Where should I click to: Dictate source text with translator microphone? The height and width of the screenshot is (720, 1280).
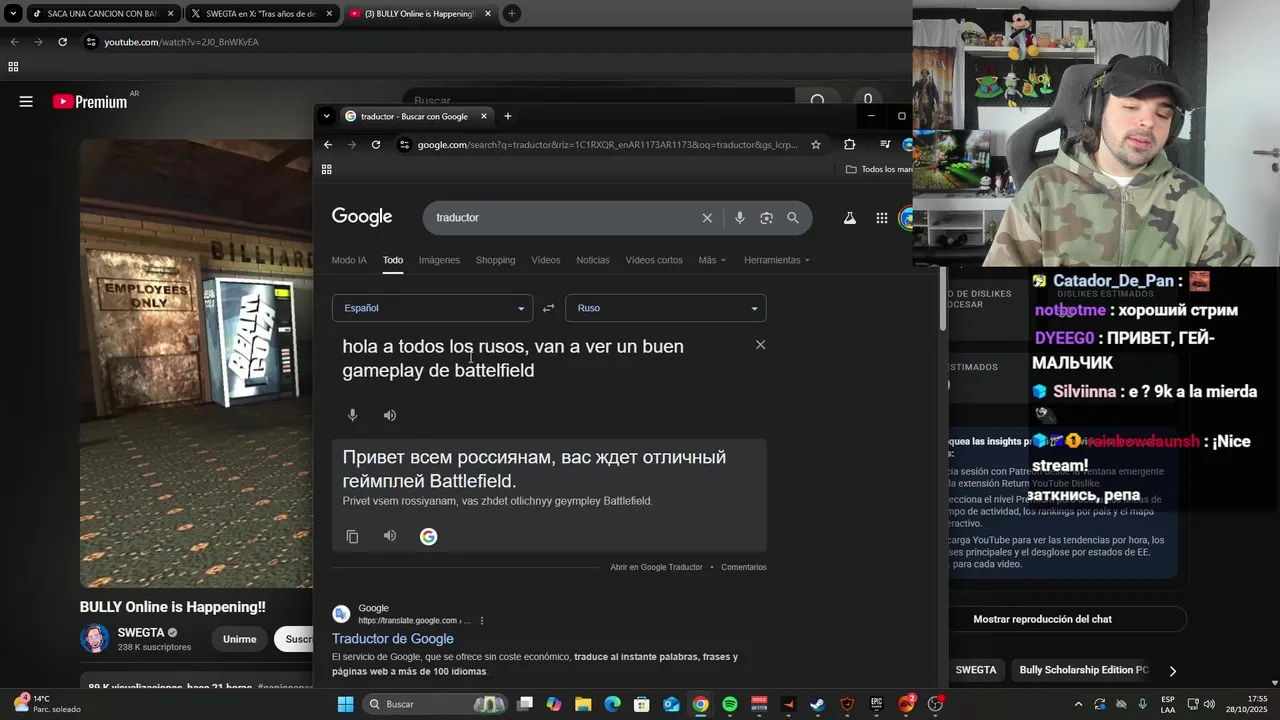352,415
